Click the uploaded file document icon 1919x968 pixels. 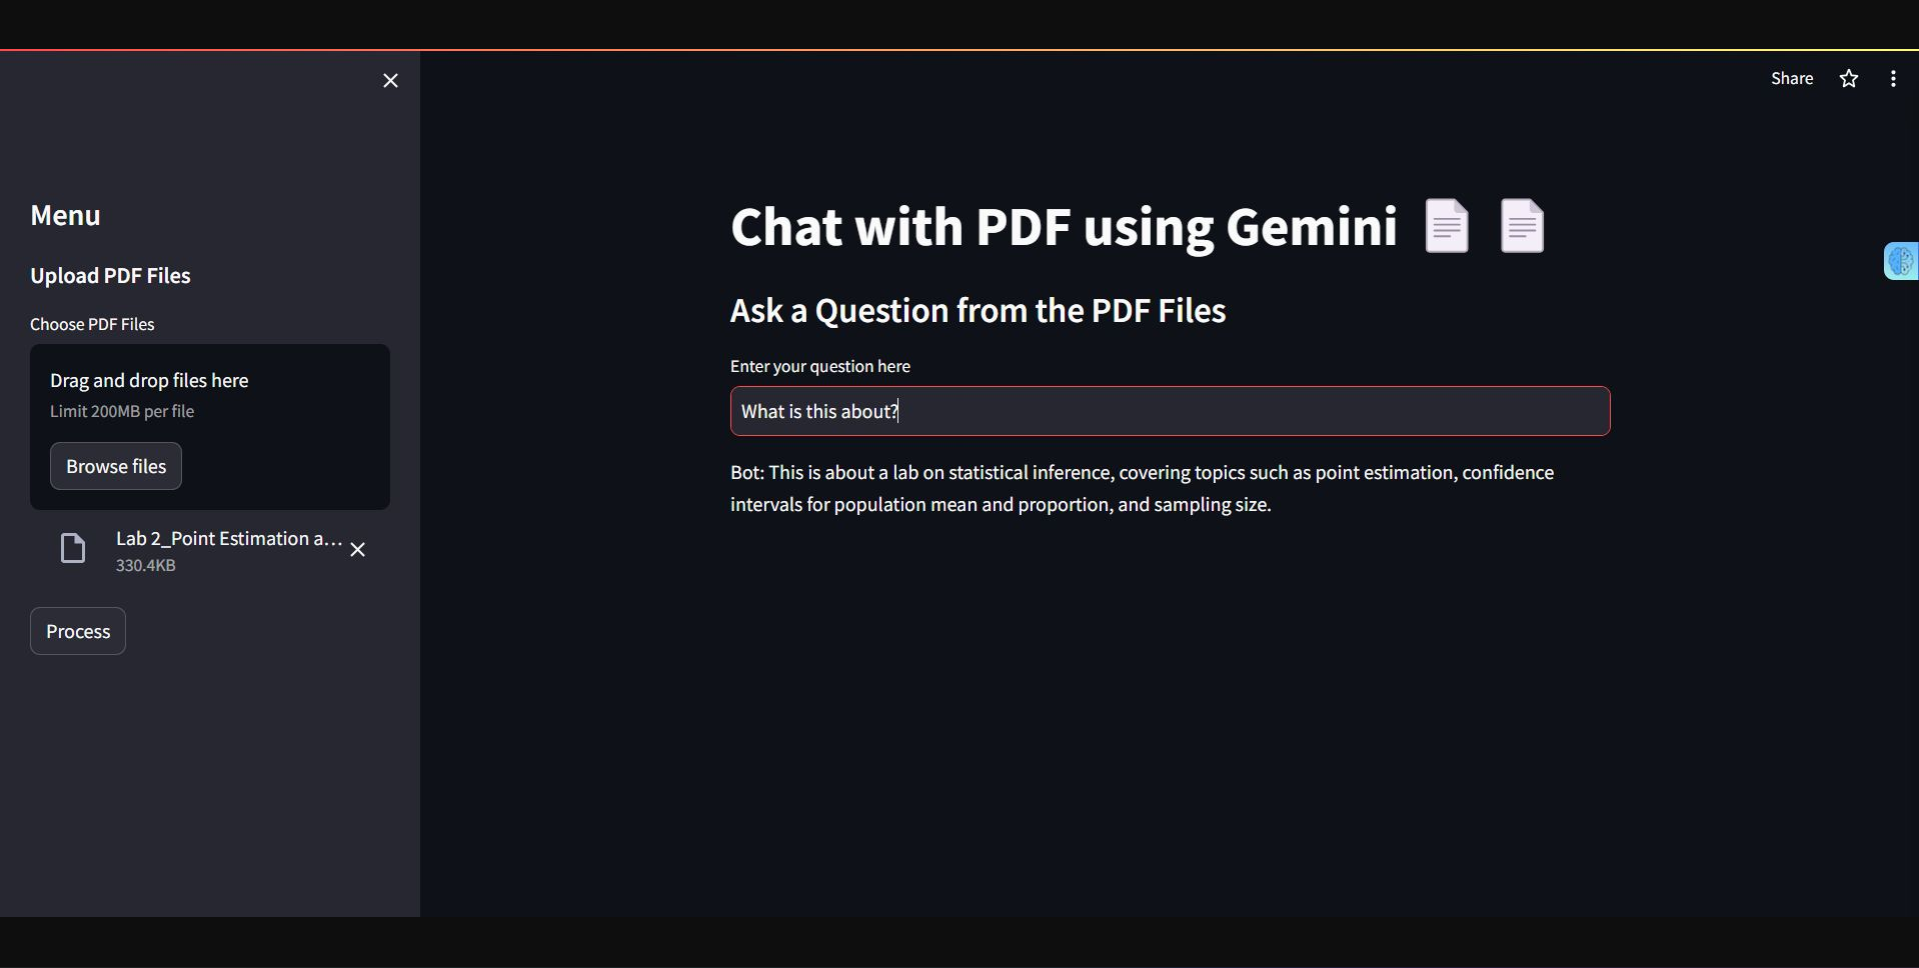(x=73, y=549)
